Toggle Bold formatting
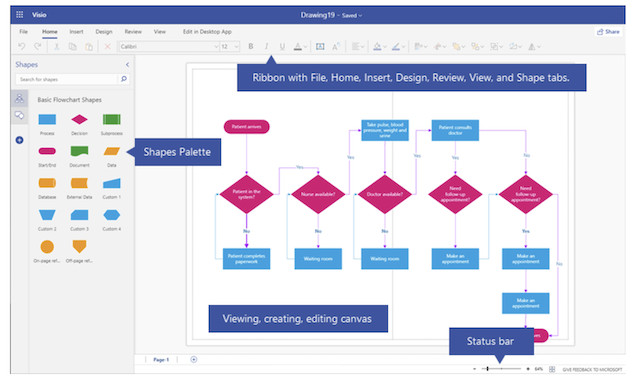The image size is (635, 382). [251, 47]
